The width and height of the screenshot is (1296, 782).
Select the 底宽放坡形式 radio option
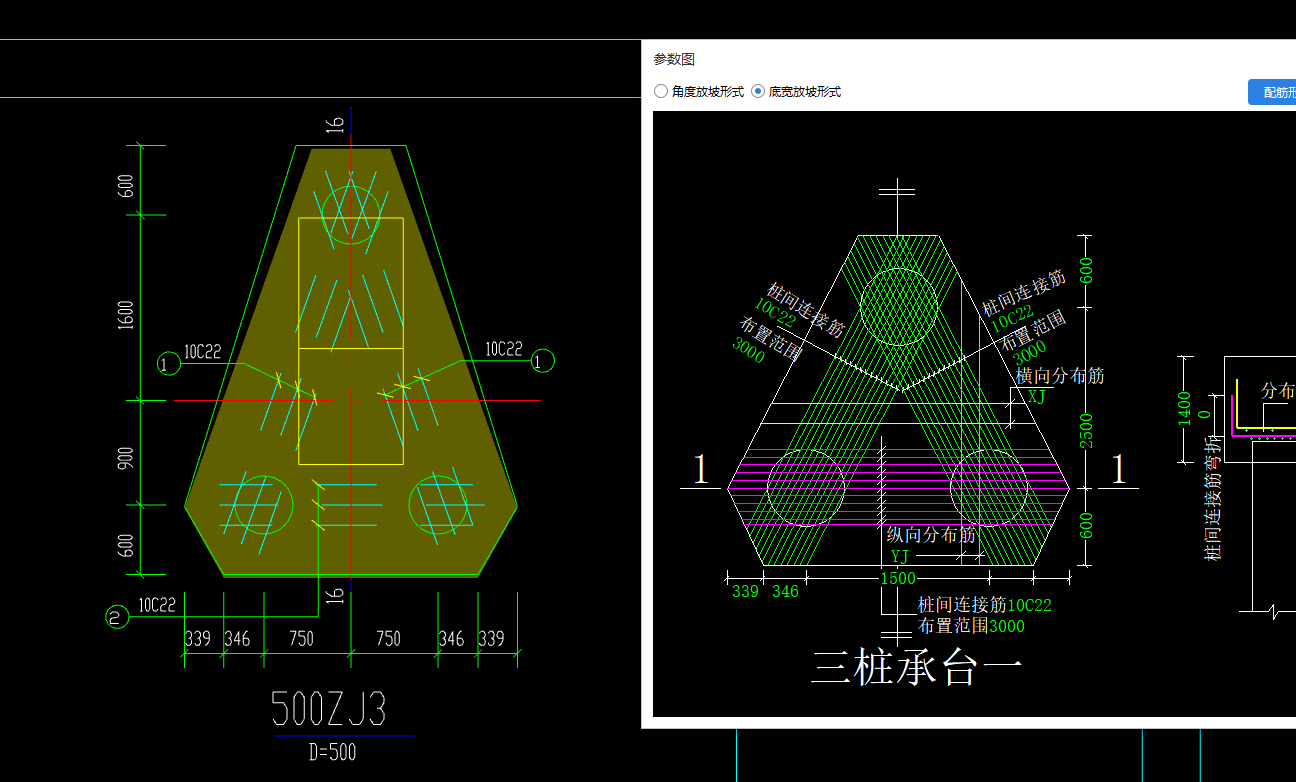point(796,91)
